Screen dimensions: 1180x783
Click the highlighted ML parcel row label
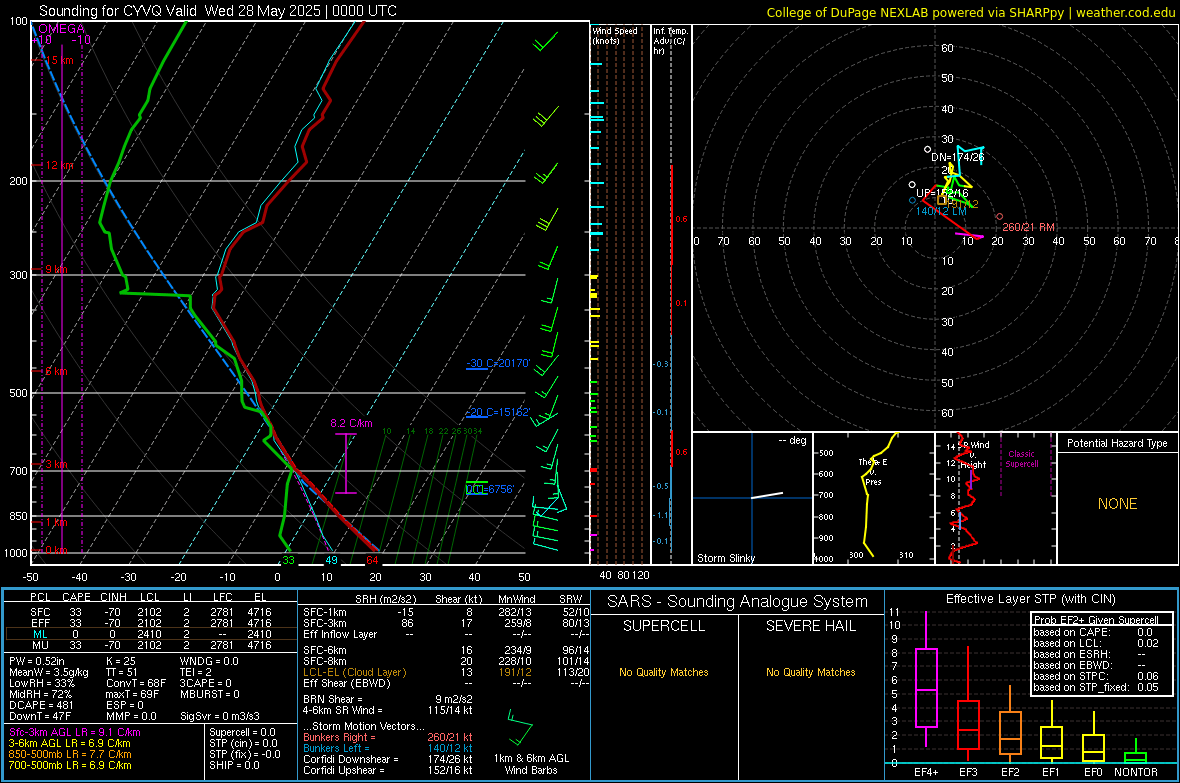pos(40,634)
